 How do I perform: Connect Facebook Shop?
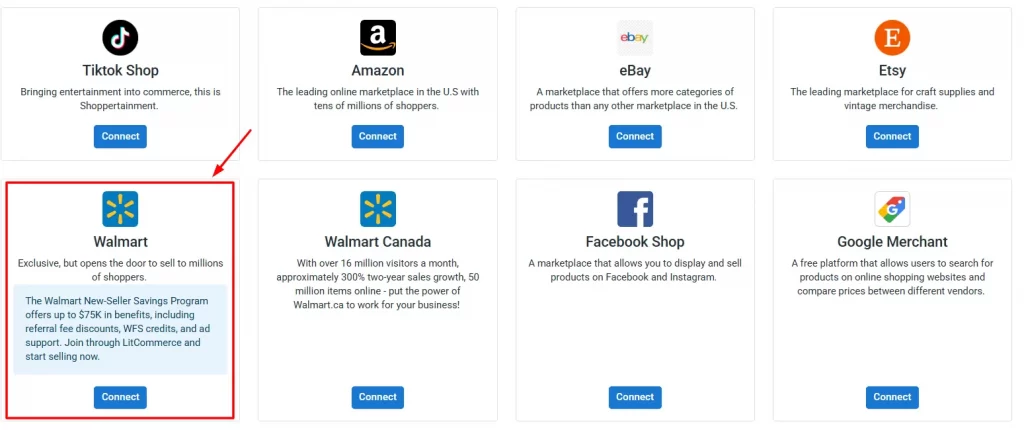click(x=635, y=397)
